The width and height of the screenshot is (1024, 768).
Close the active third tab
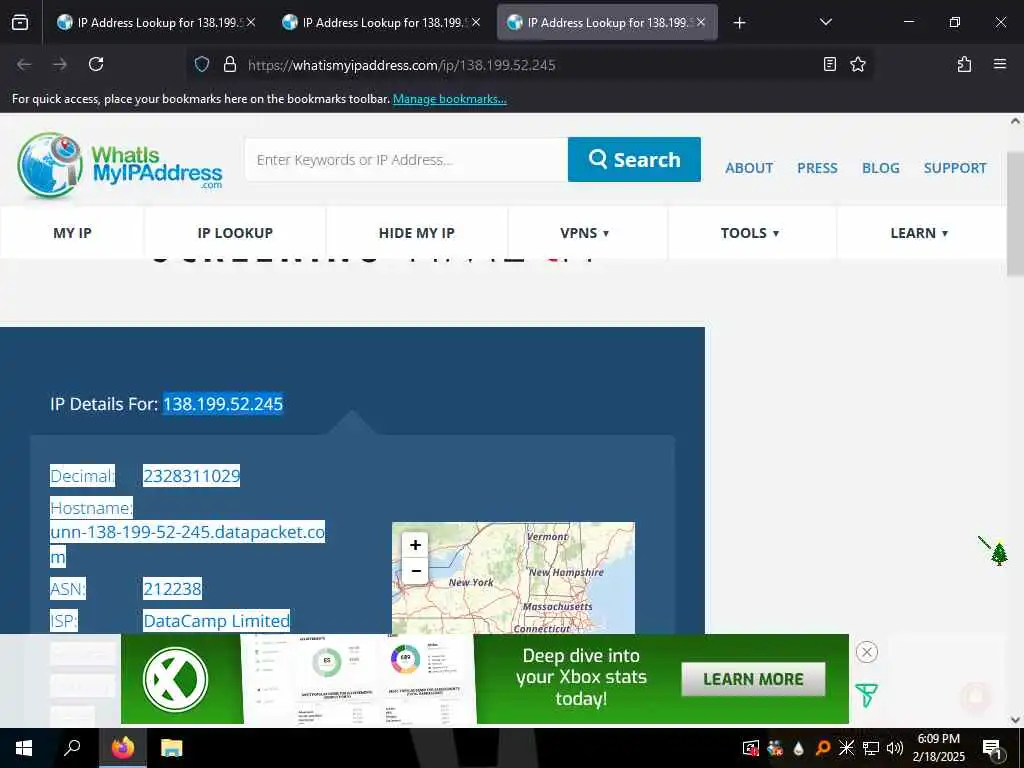point(701,22)
